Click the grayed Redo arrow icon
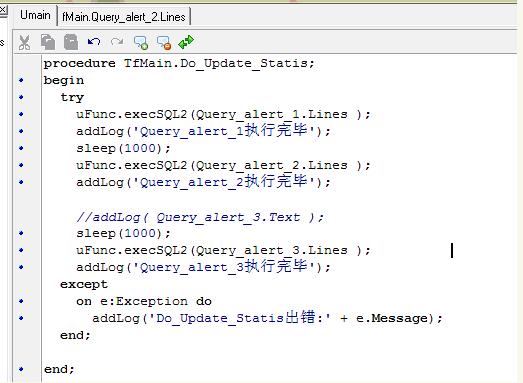The width and height of the screenshot is (523, 383). pyautogui.click(x=117, y=42)
